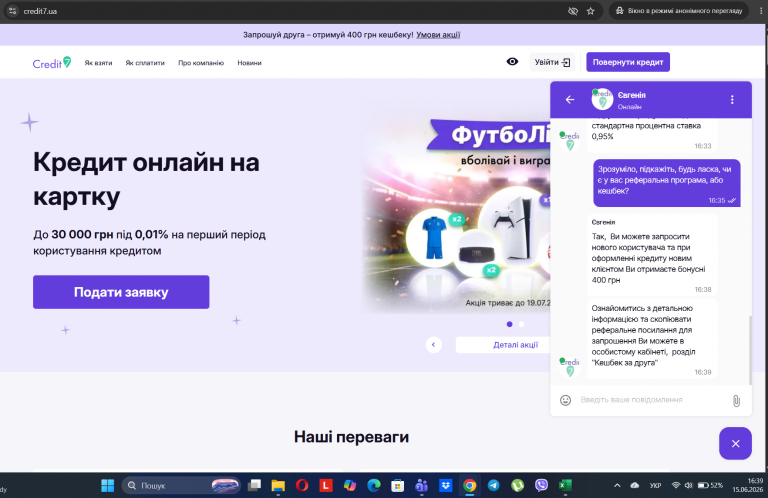Click the 'Наші переваги' heading
The width and height of the screenshot is (768, 498).
coord(351,436)
